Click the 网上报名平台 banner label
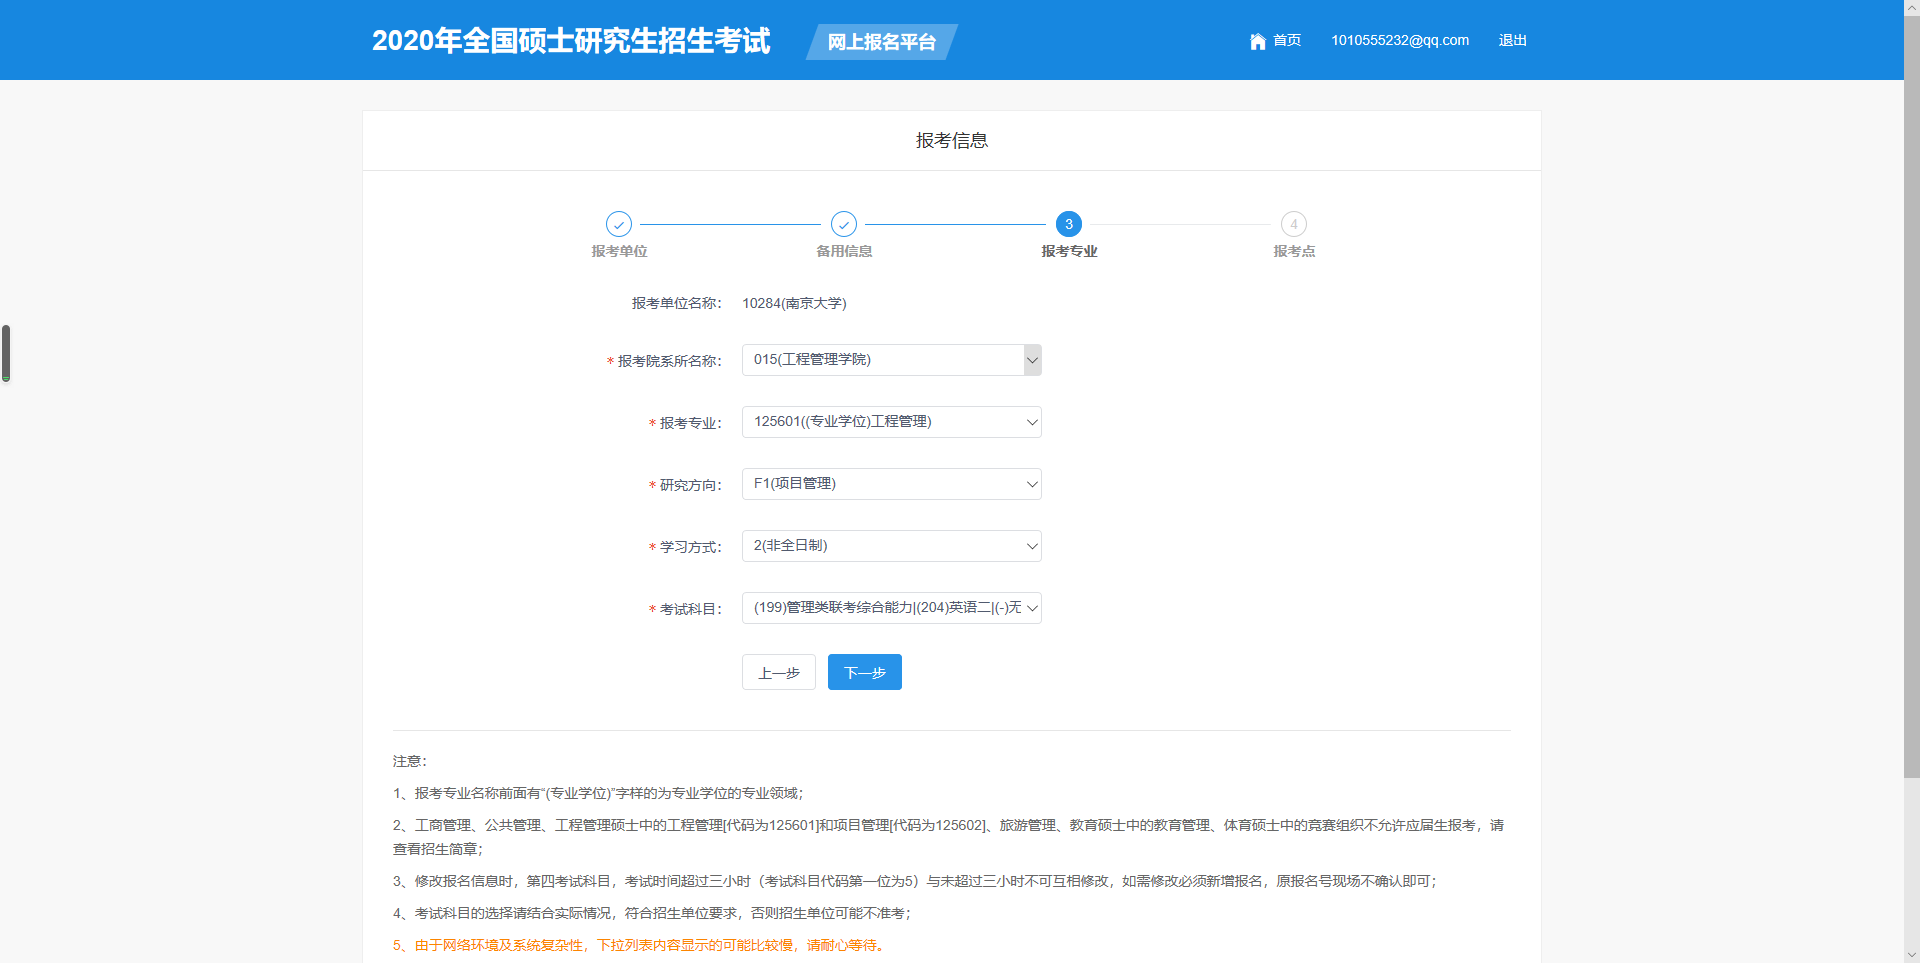The width and height of the screenshot is (1920, 963). [881, 42]
